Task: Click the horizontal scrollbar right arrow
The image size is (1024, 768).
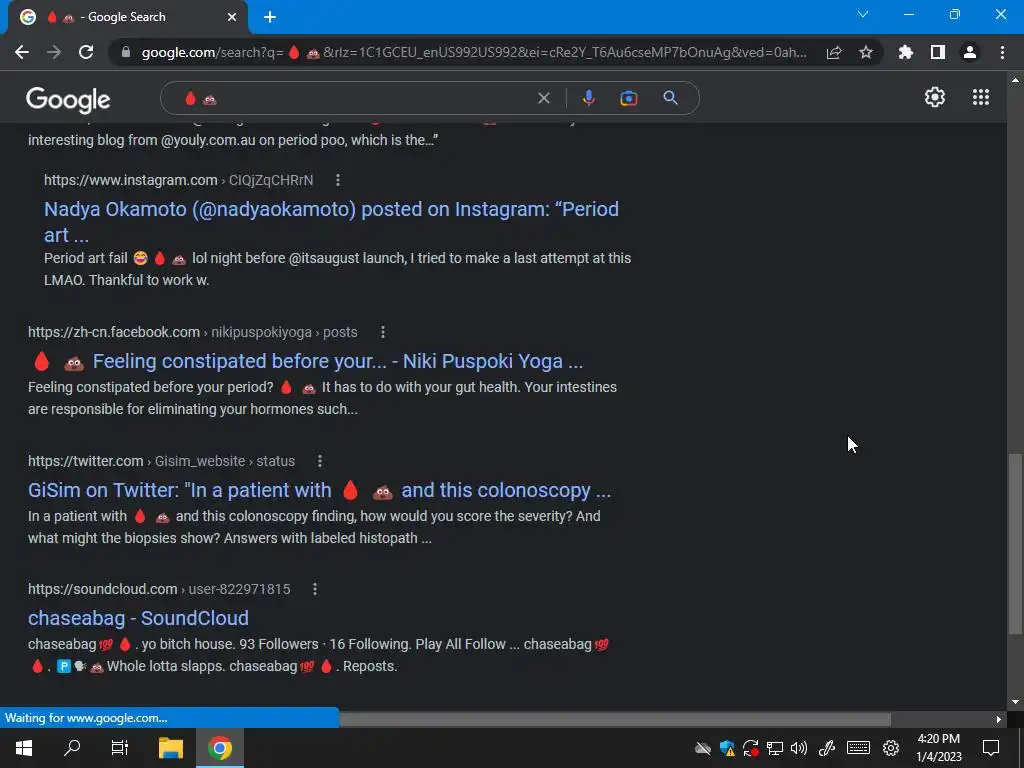Action: point(999,719)
